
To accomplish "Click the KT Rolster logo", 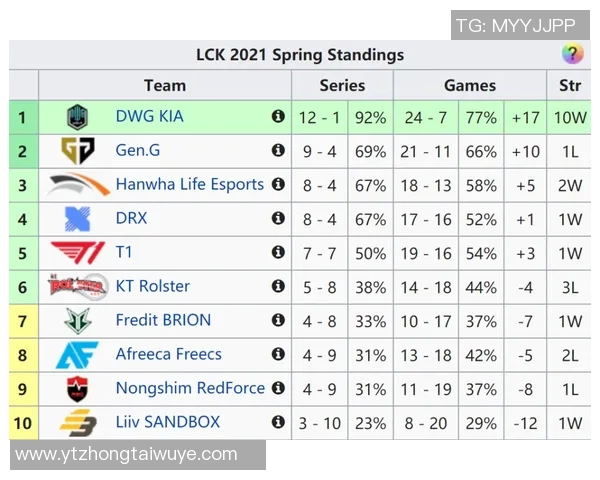I will tap(77, 287).
